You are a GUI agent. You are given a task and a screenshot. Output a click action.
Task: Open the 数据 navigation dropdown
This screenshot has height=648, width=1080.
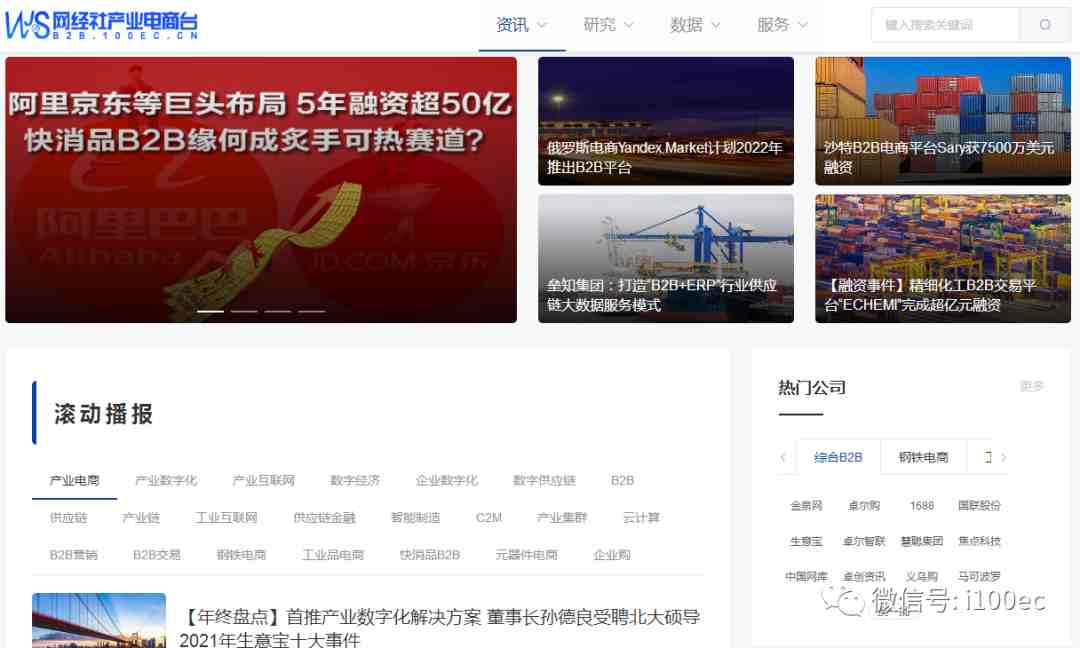tap(695, 25)
